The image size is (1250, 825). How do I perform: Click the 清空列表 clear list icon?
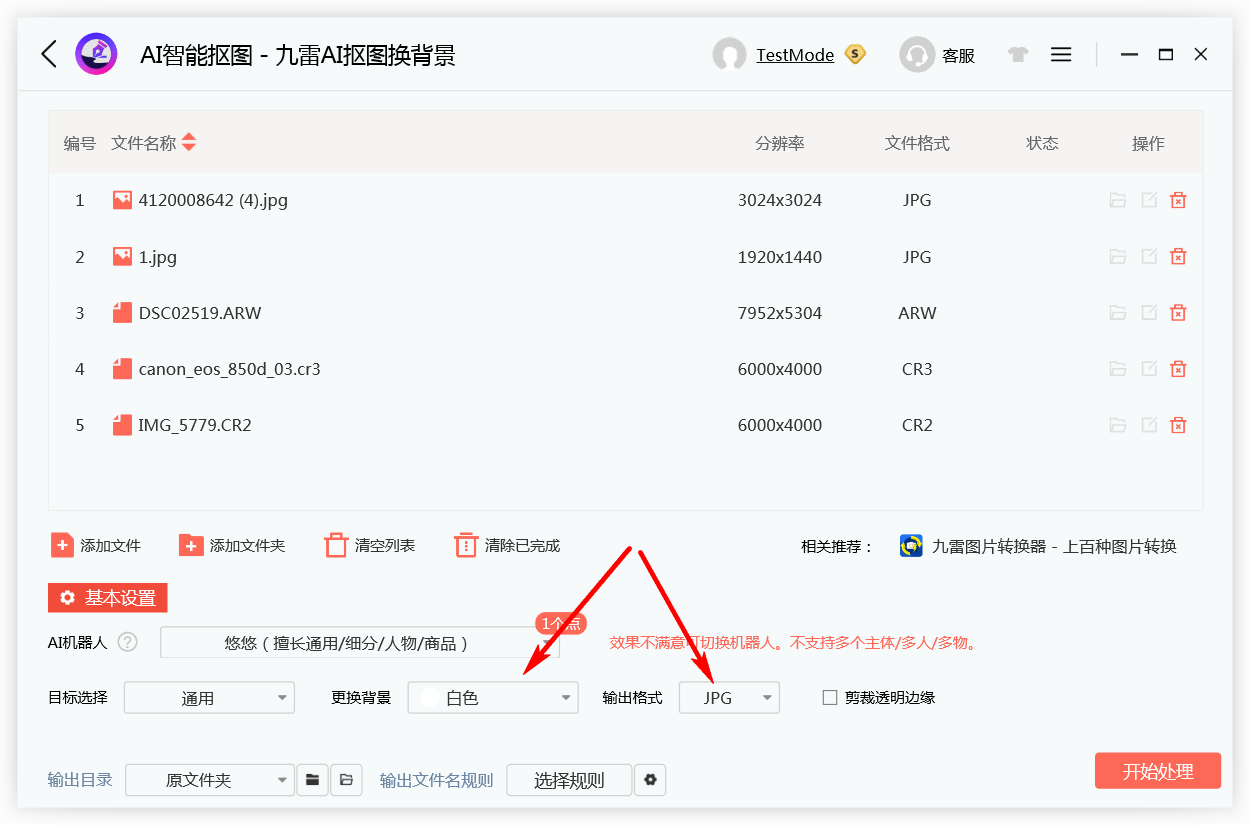[x=335, y=545]
